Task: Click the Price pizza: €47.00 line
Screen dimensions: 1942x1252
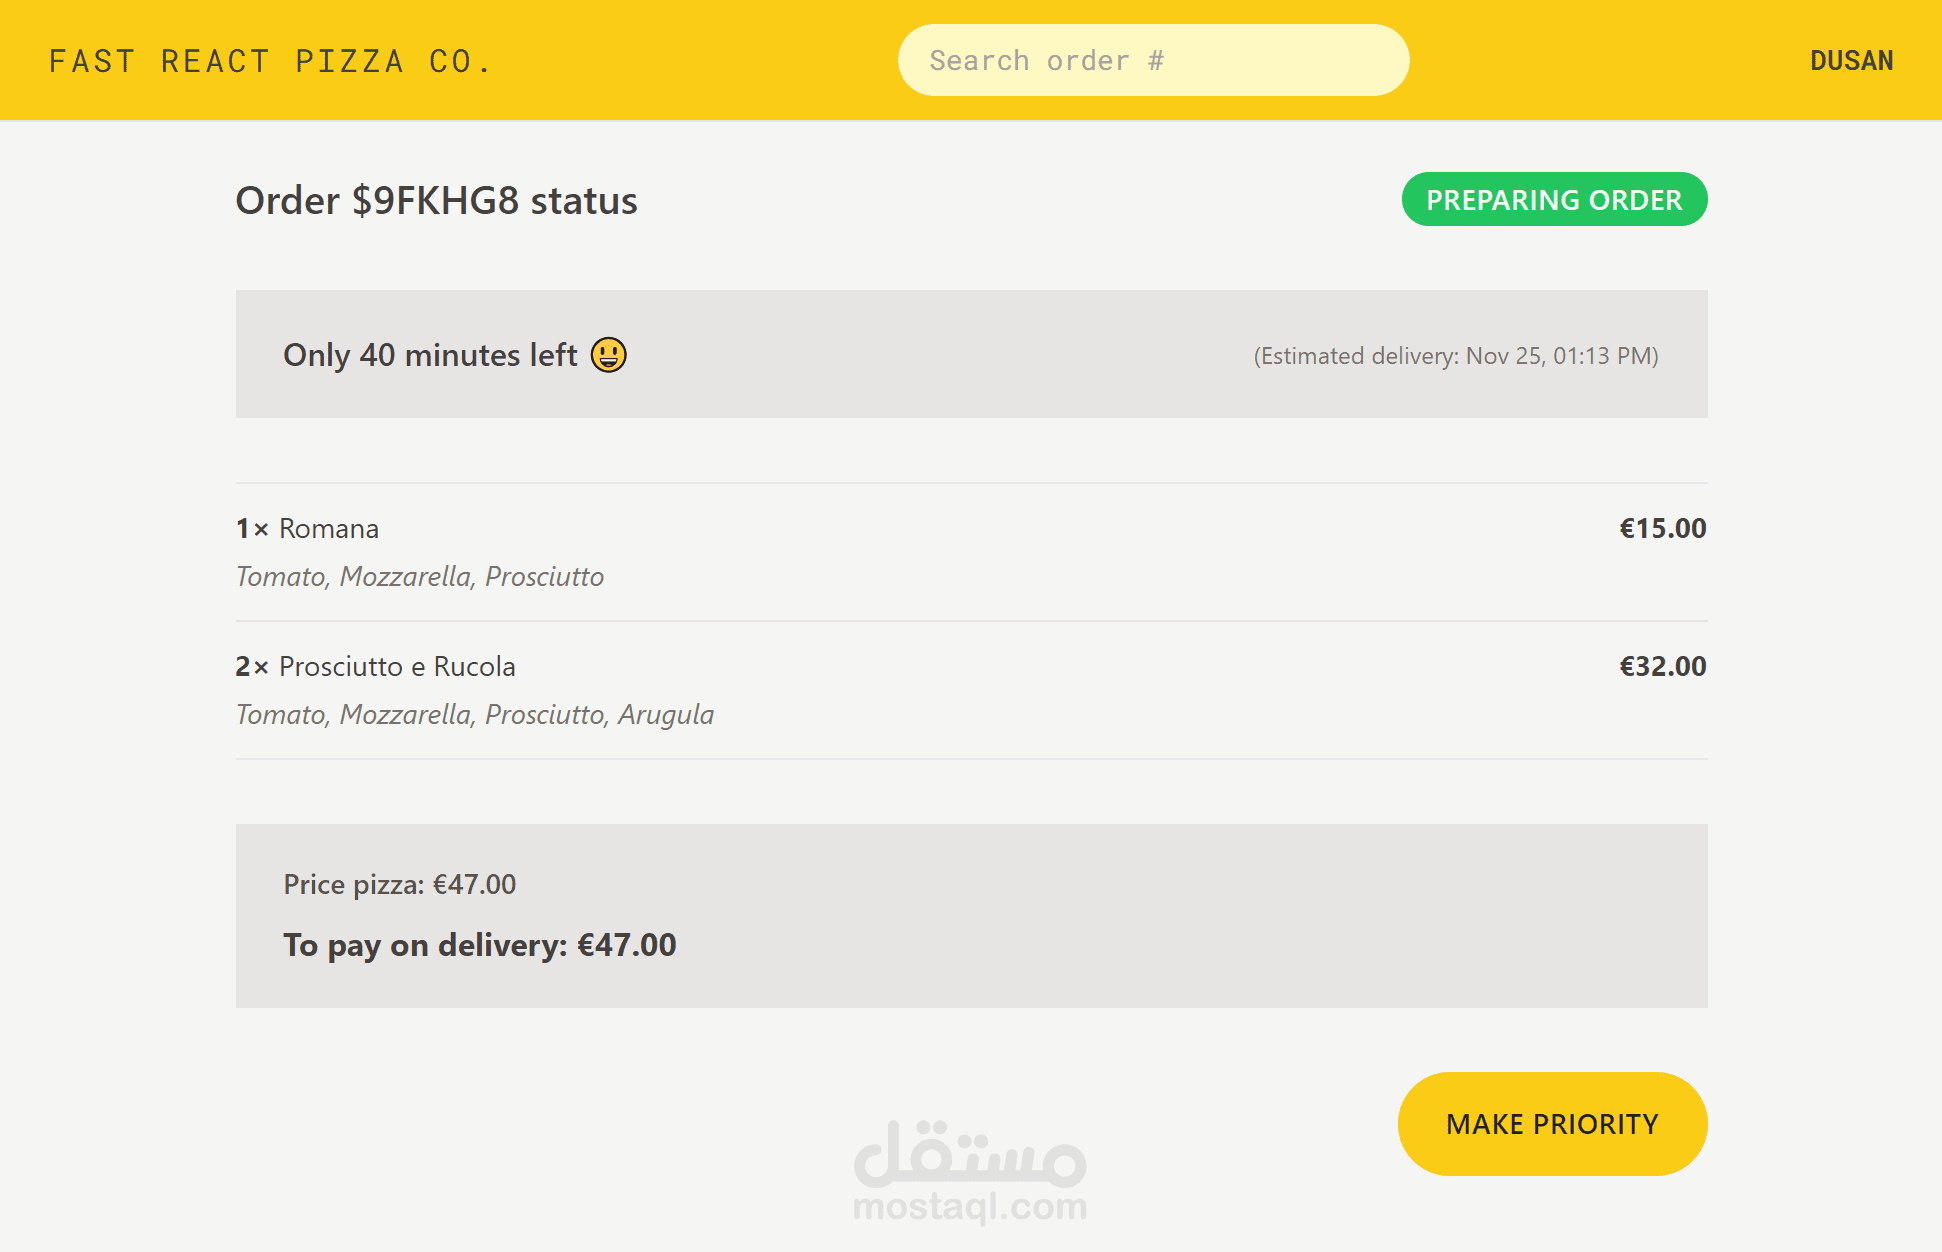Action: (400, 885)
